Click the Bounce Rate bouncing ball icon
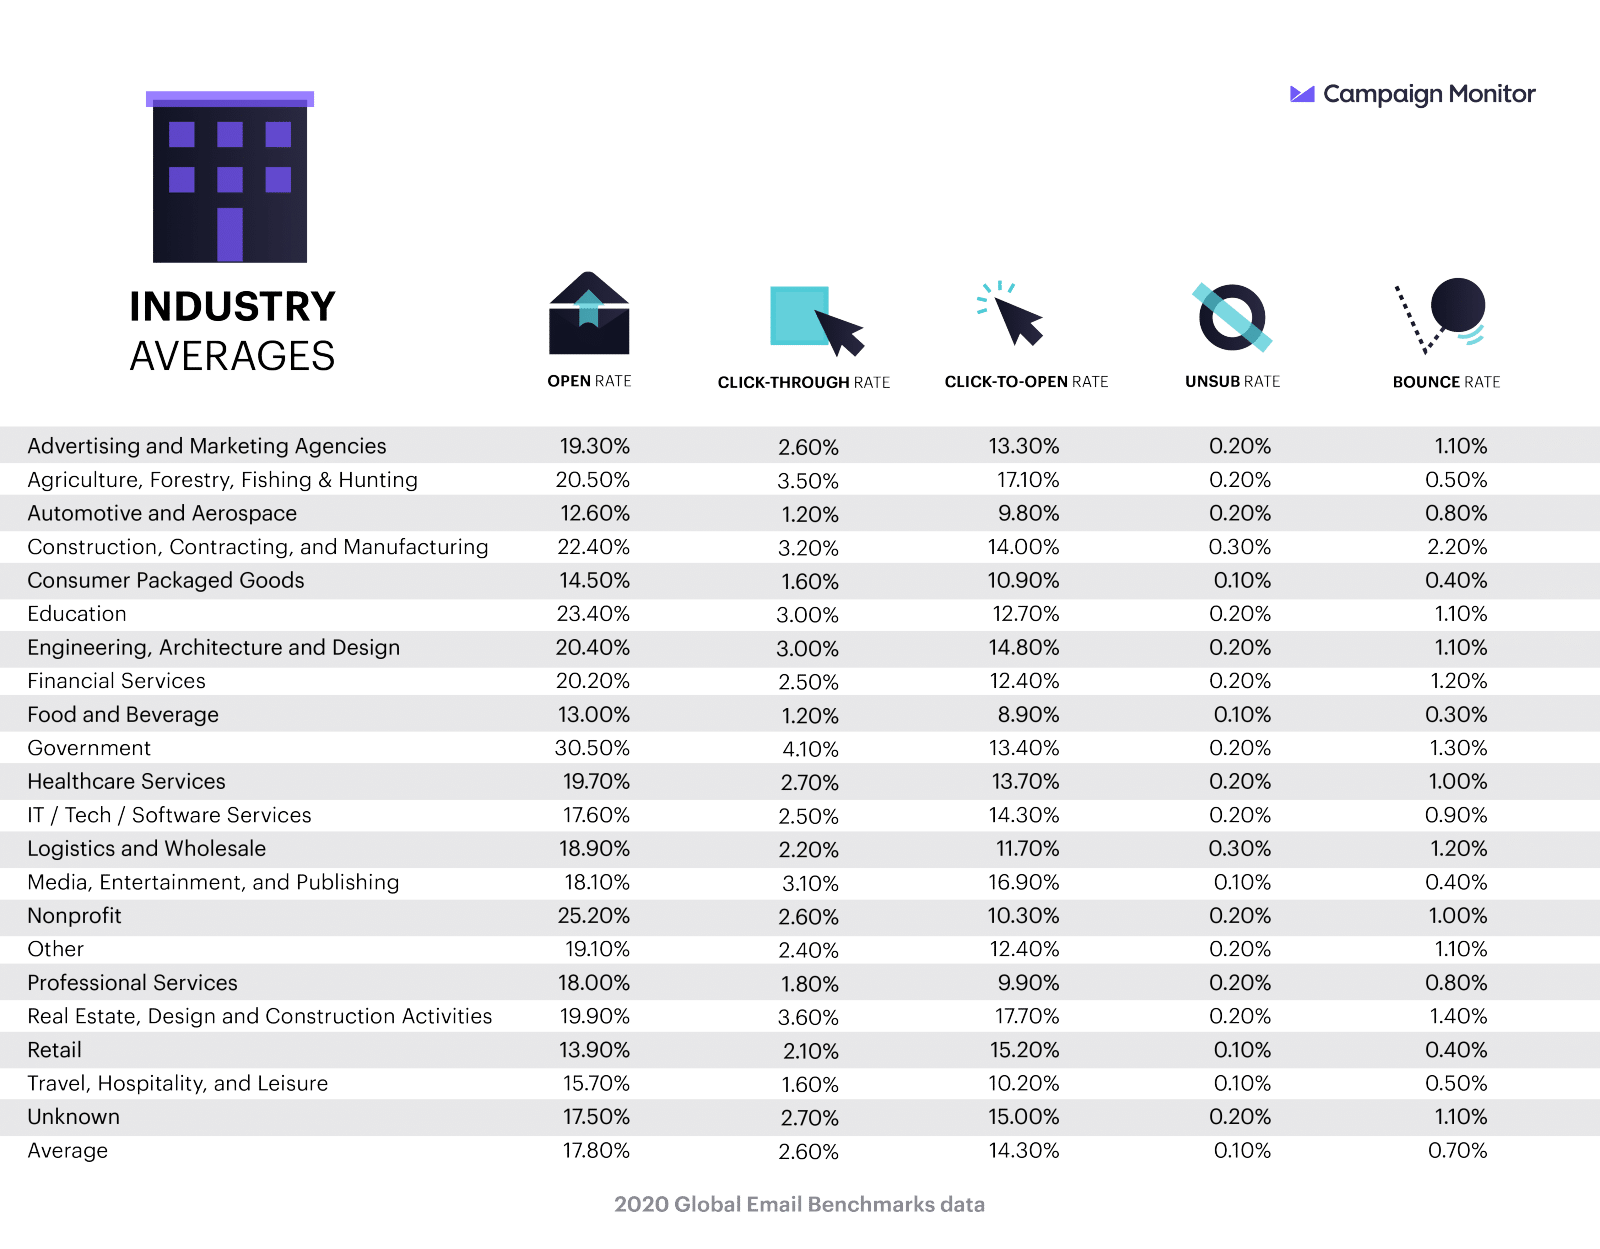The width and height of the screenshot is (1600, 1249). [1440, 316]
